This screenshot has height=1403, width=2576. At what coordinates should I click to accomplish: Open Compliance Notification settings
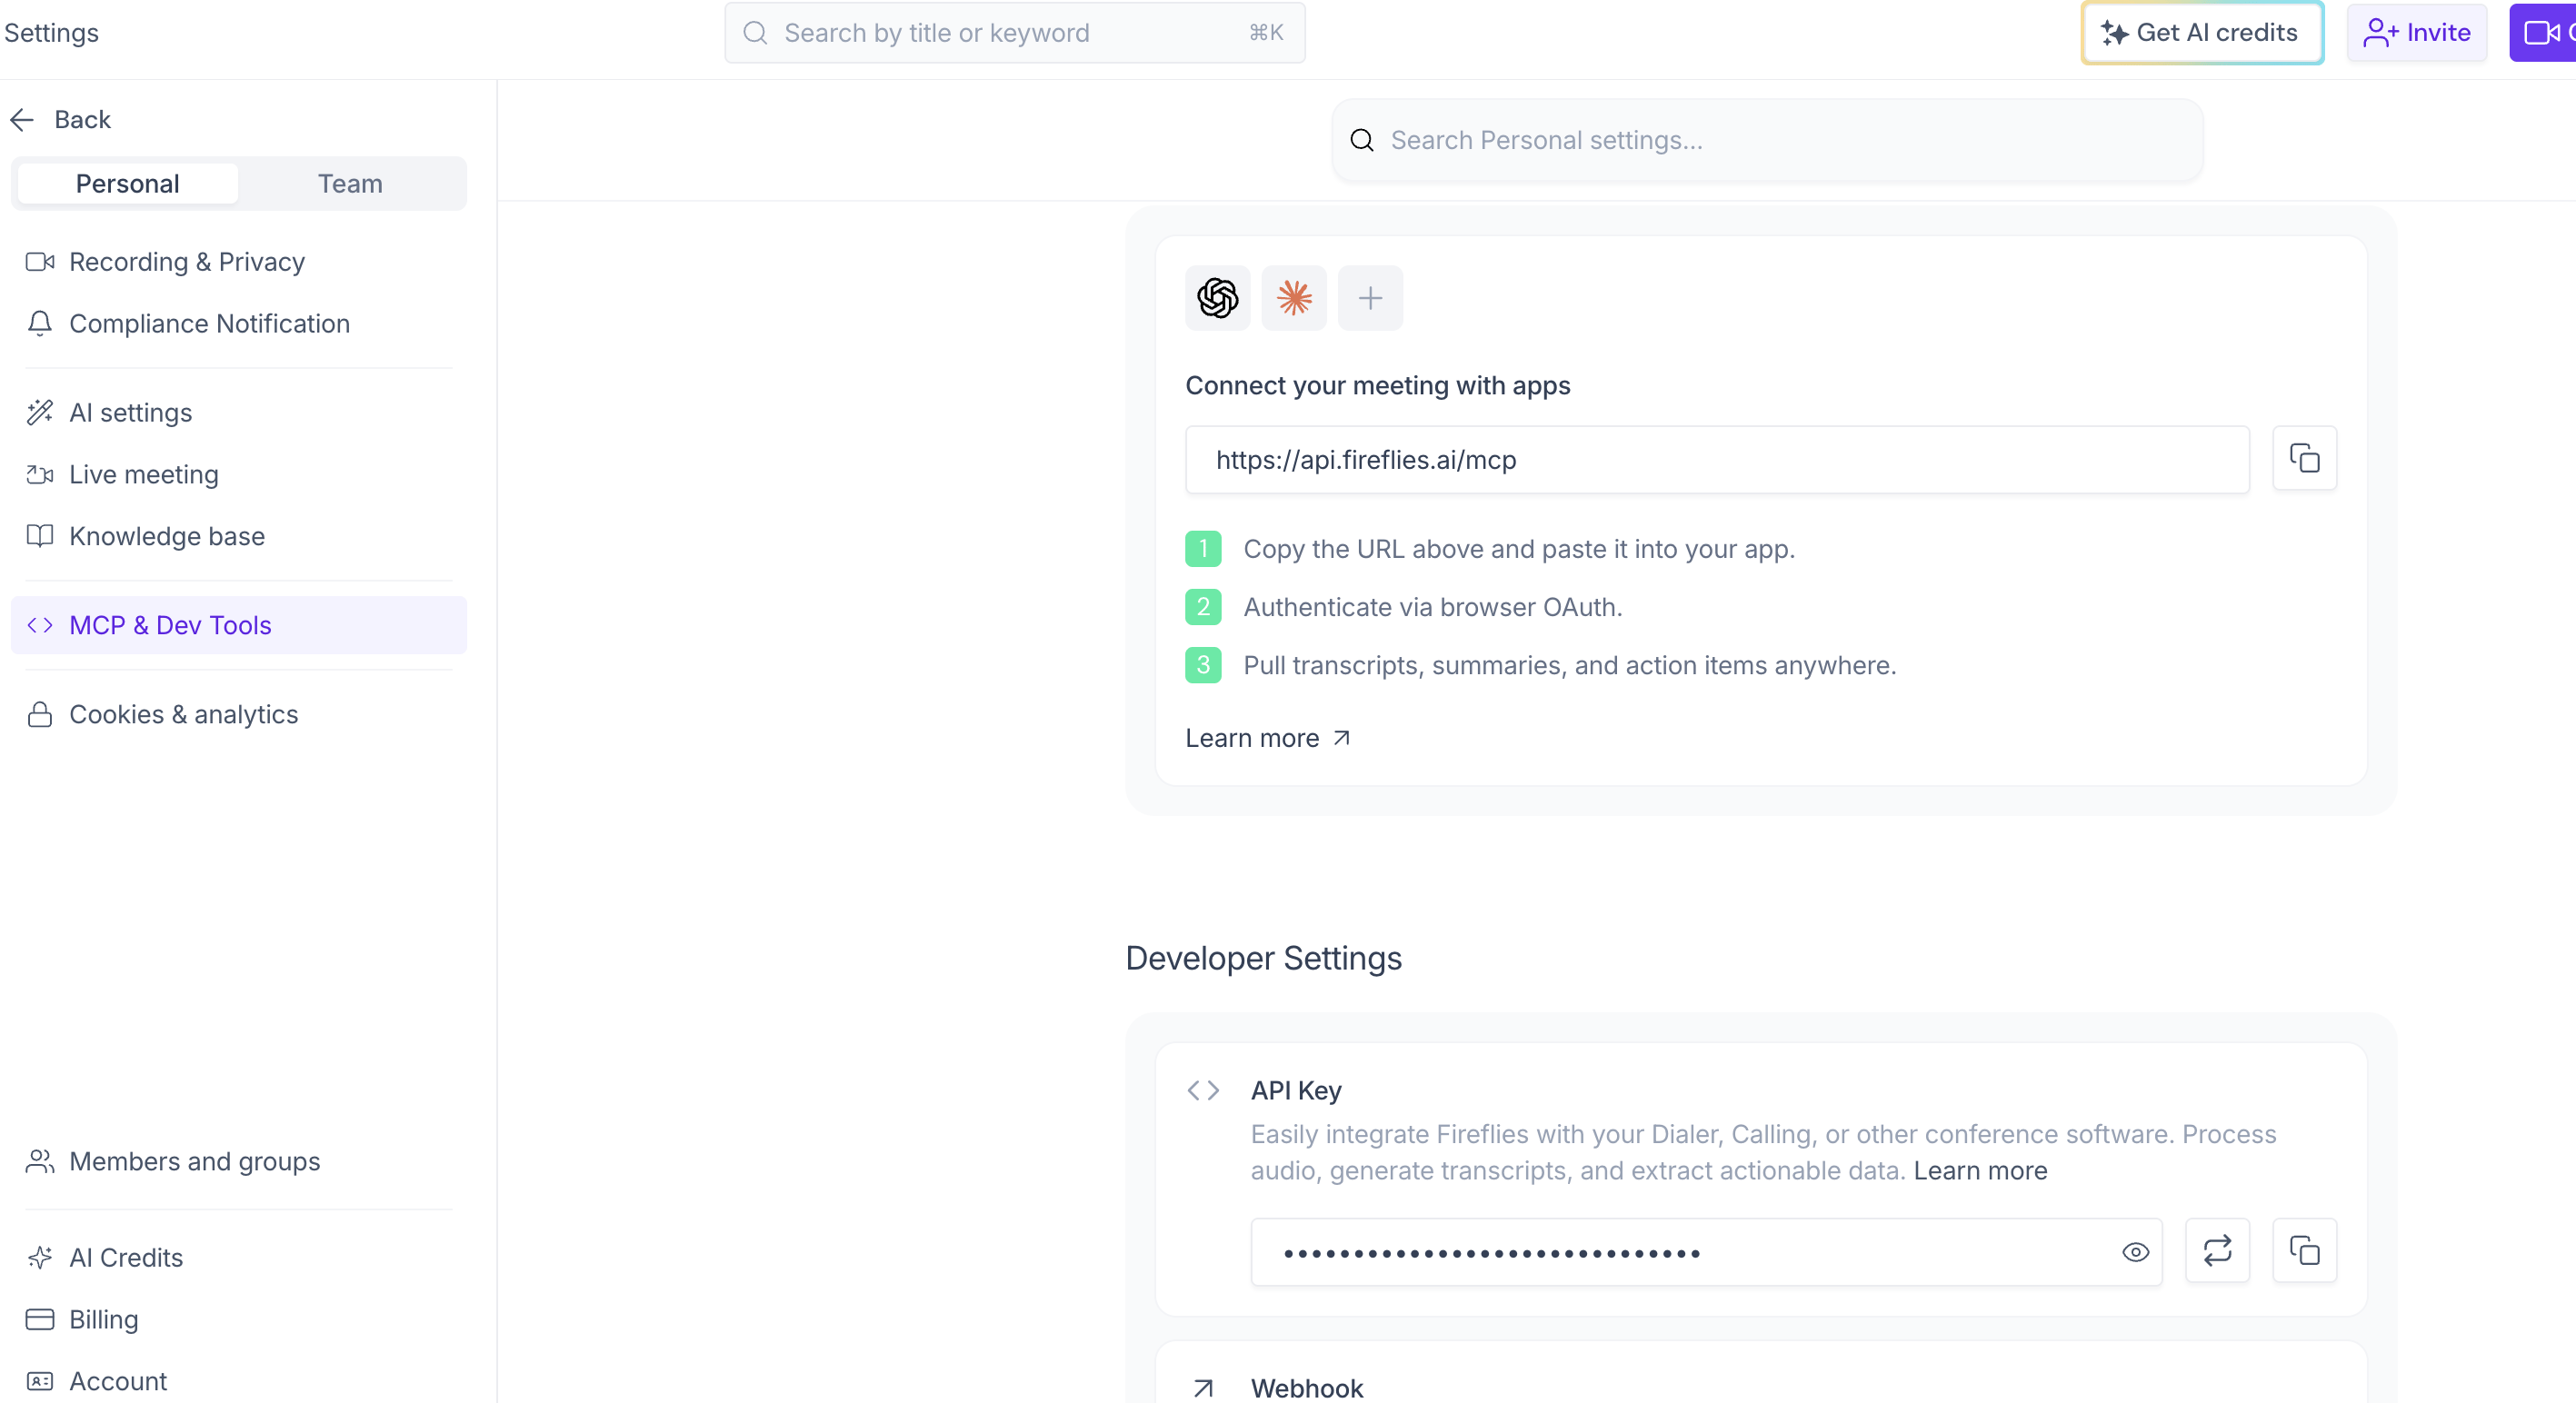pyautogui.click(x=238, y=324)
